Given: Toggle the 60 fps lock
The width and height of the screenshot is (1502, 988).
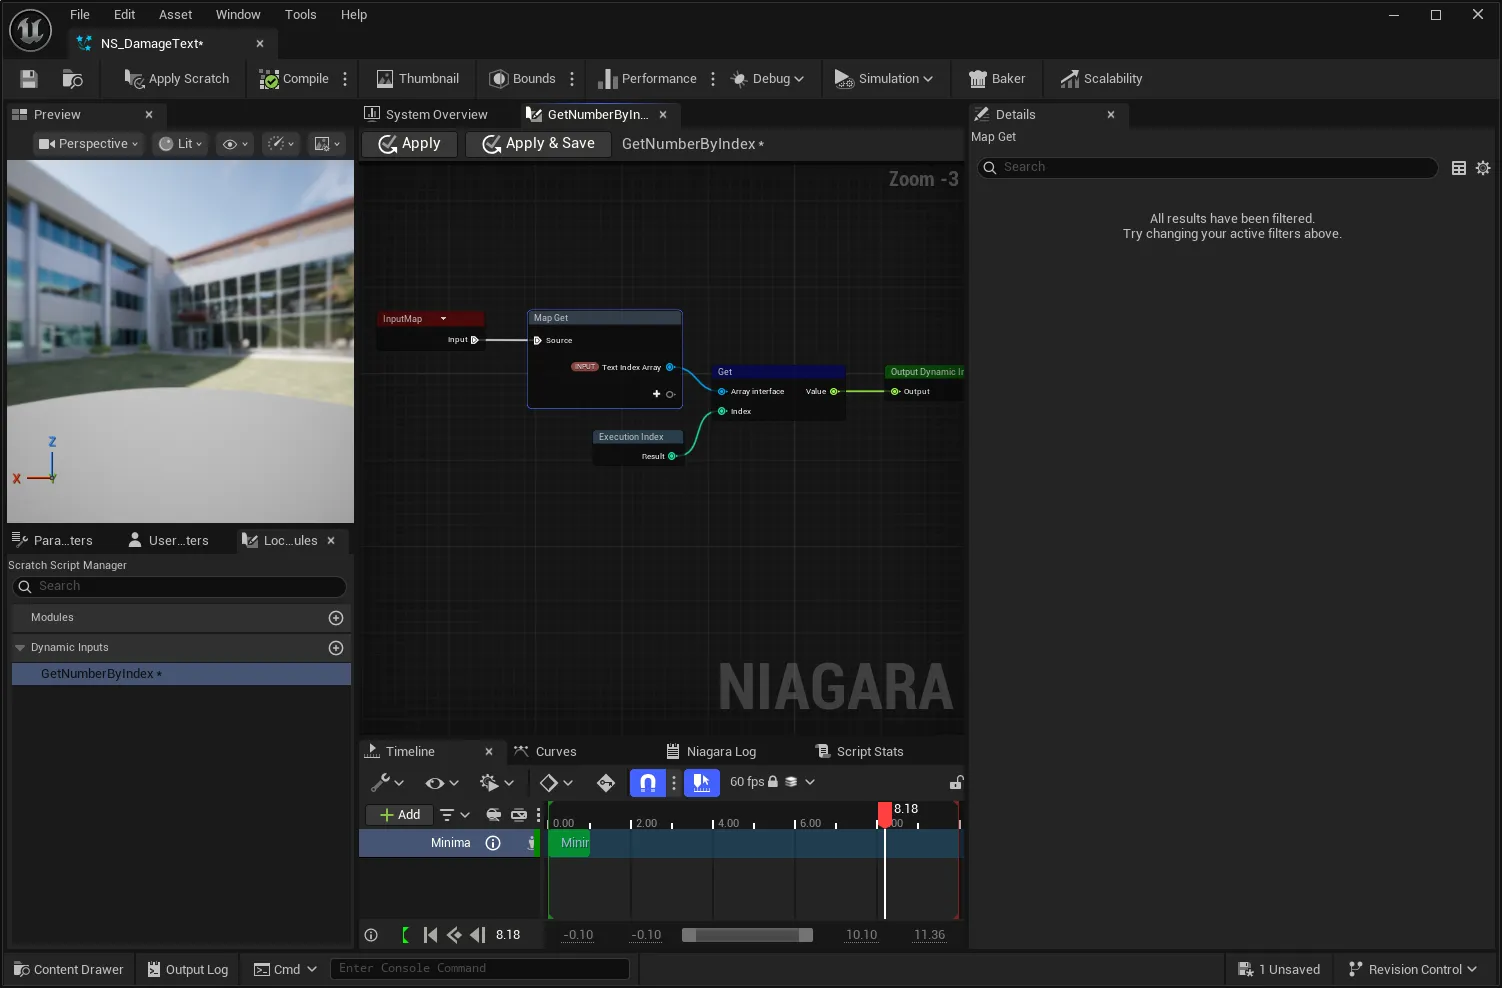Looking at the screenshot, I should tap(772, 782).
